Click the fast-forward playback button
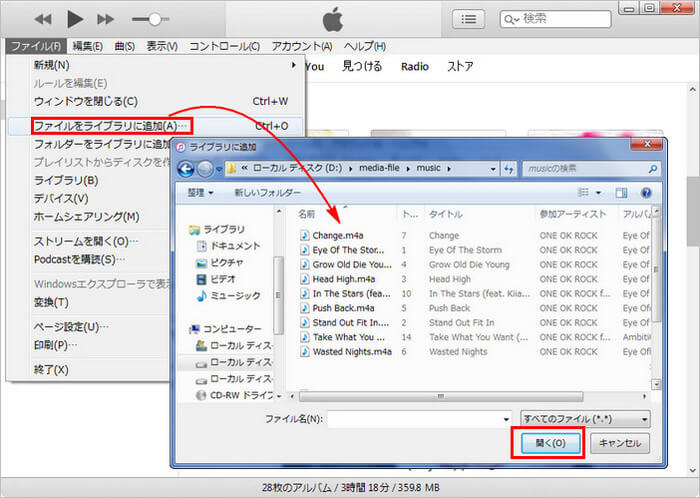Image resolution: width=700 pixels, height=498 pixels. pos(105,19)
